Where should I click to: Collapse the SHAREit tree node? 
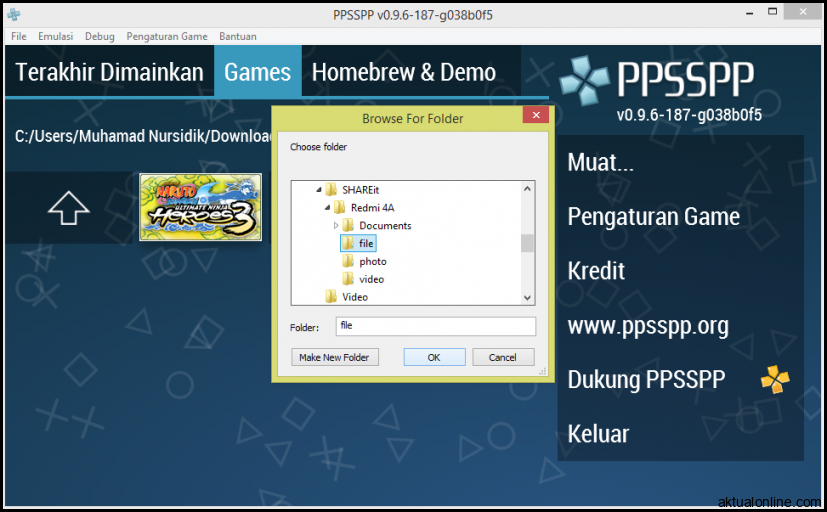(x=319, y=190)
